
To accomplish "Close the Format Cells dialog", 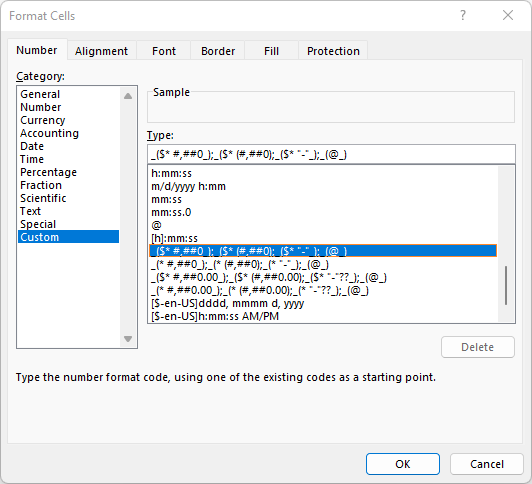I will click(508, 16).
